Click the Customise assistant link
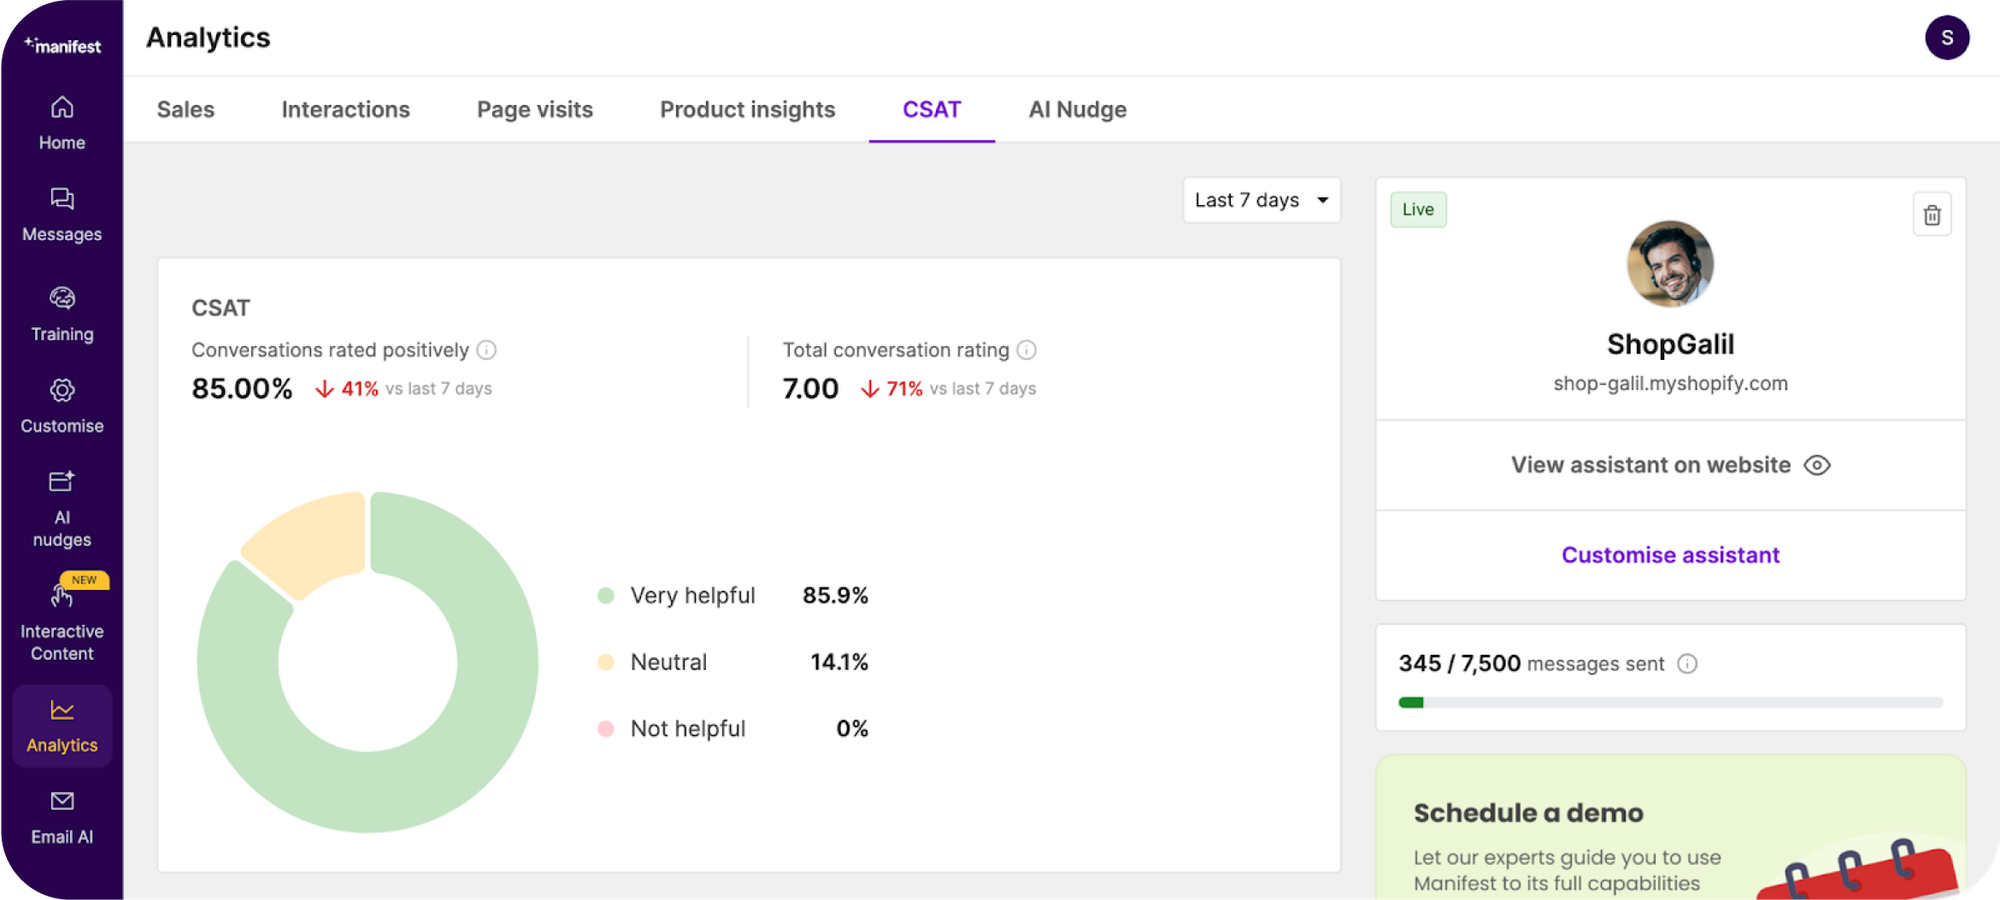This screenshot has width=2000, height=900. coord(1669,555)
